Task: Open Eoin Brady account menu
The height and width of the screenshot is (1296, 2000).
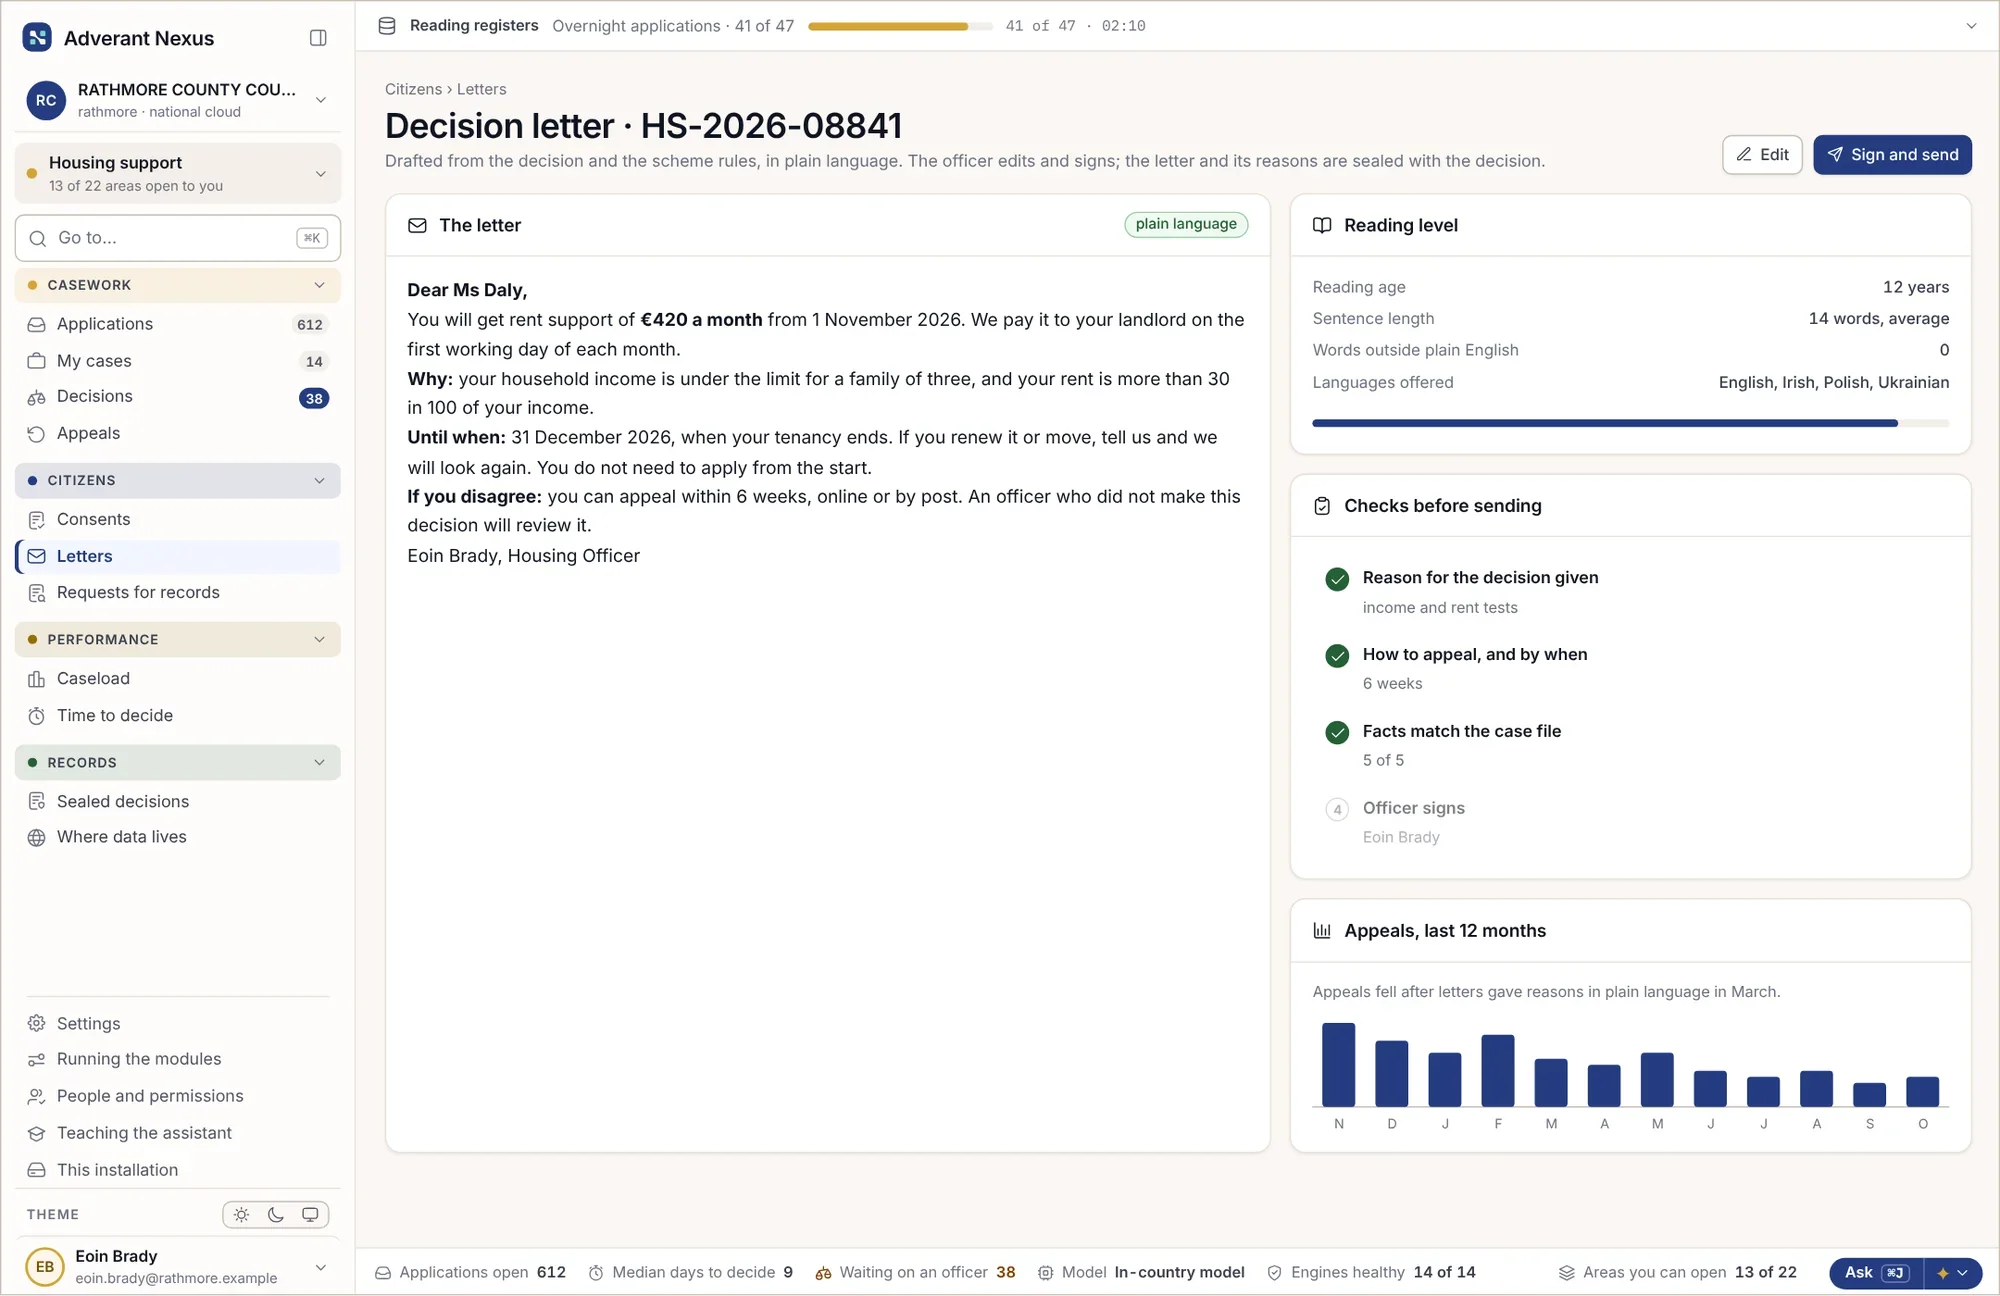Action: tap(178, 1267)
